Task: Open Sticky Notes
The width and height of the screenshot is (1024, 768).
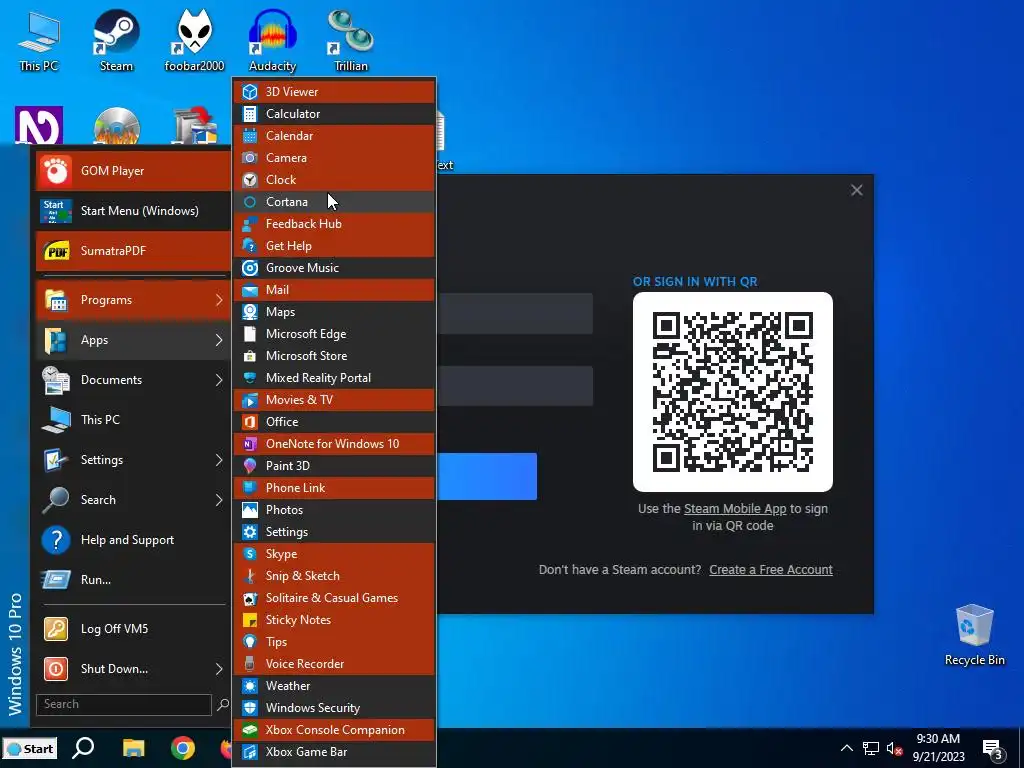Action: pyautogui.click(x=334, y=619)
